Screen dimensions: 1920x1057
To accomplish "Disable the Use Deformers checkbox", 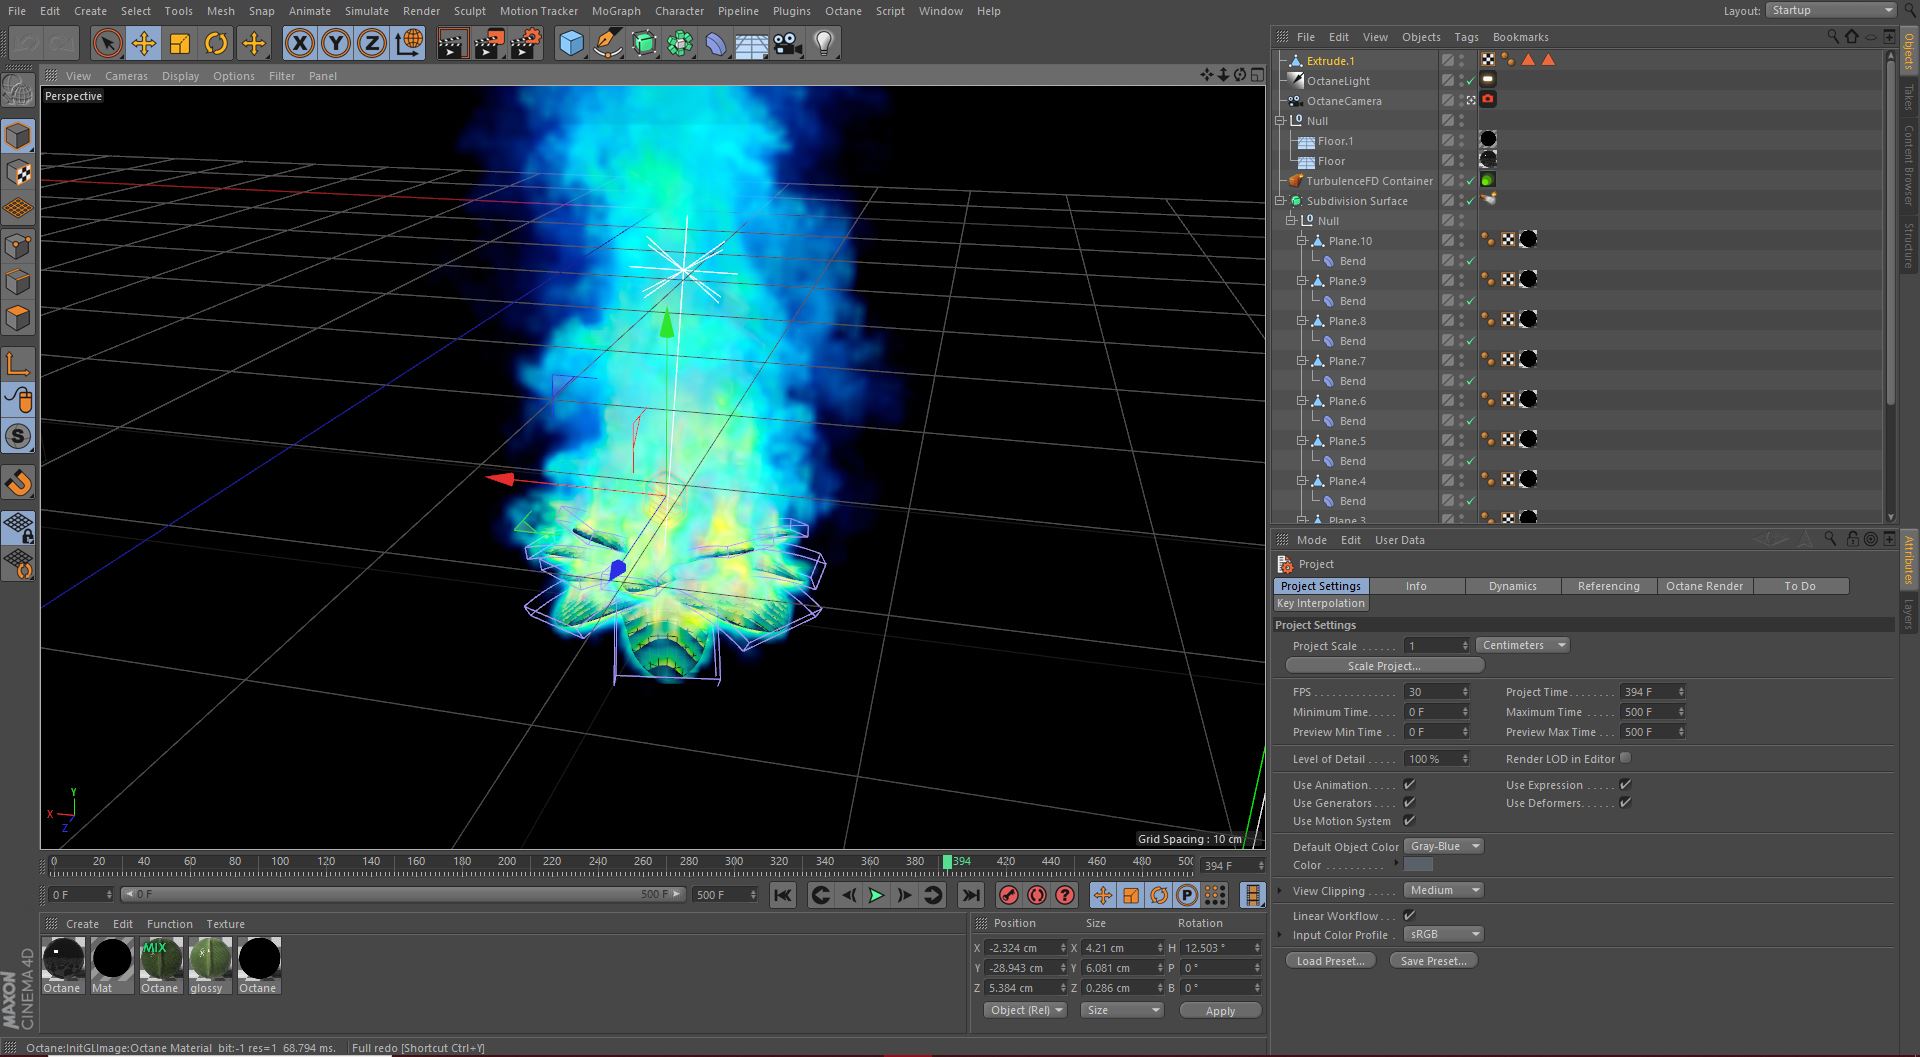I will pyautogui.click(x=1625, y=802).
